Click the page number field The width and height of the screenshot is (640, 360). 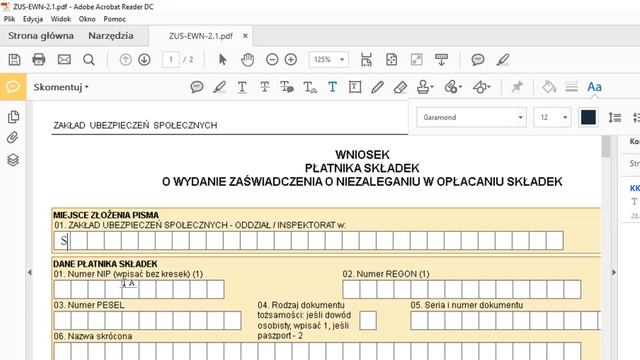pyautogui.click(x=171, y=60)
